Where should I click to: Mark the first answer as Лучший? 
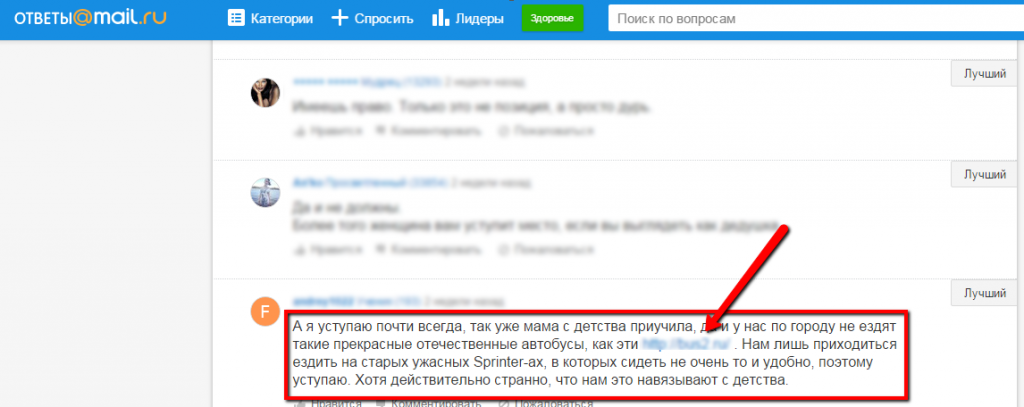point(986,74)
